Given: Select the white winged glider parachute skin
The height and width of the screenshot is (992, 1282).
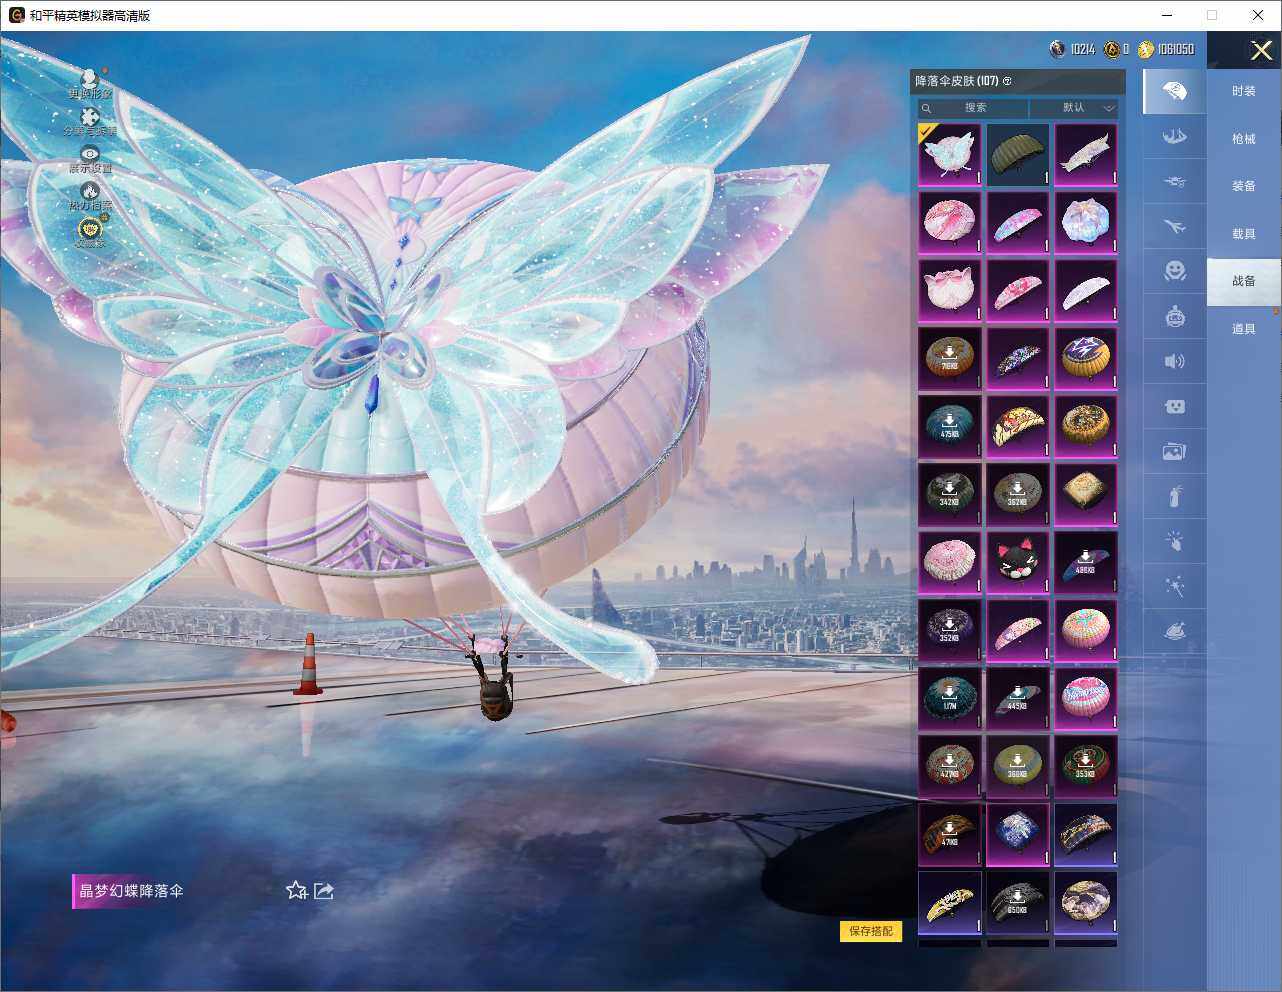Looking at the screenshot, I should pos(1086,155).
